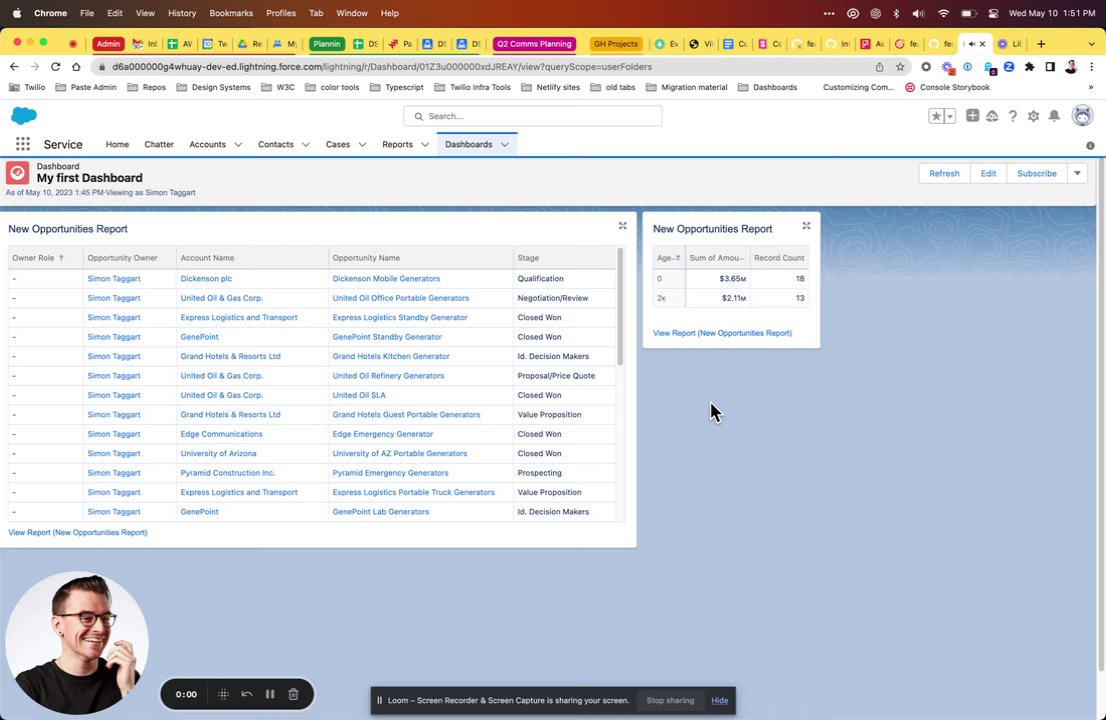Open the Trailhead guidance icon

(x=992, y=116)
